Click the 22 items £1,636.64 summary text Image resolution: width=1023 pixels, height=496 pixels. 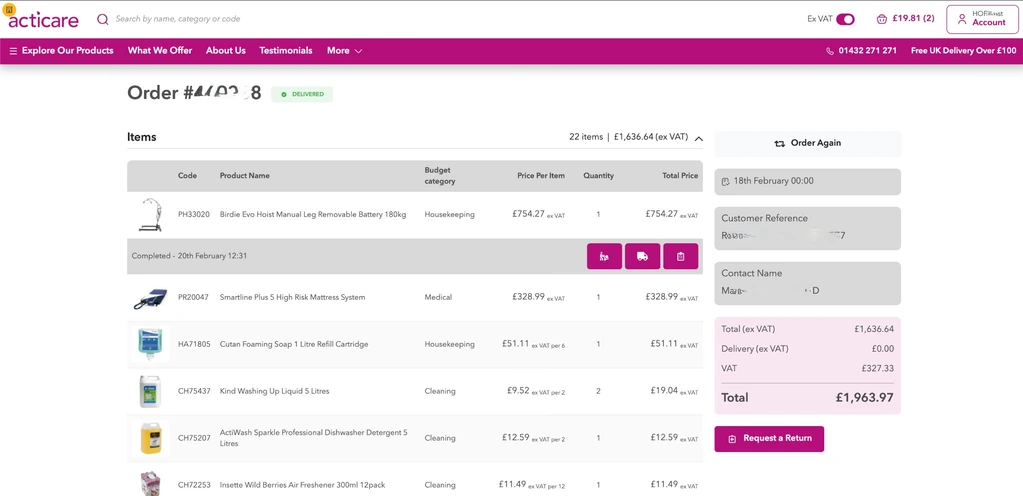coord(628,138)
